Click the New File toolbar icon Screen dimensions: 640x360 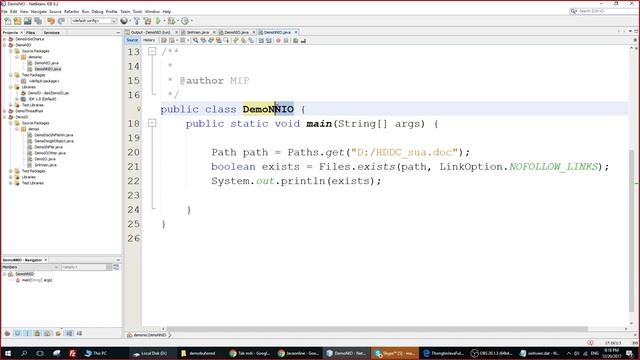(7, 21)
